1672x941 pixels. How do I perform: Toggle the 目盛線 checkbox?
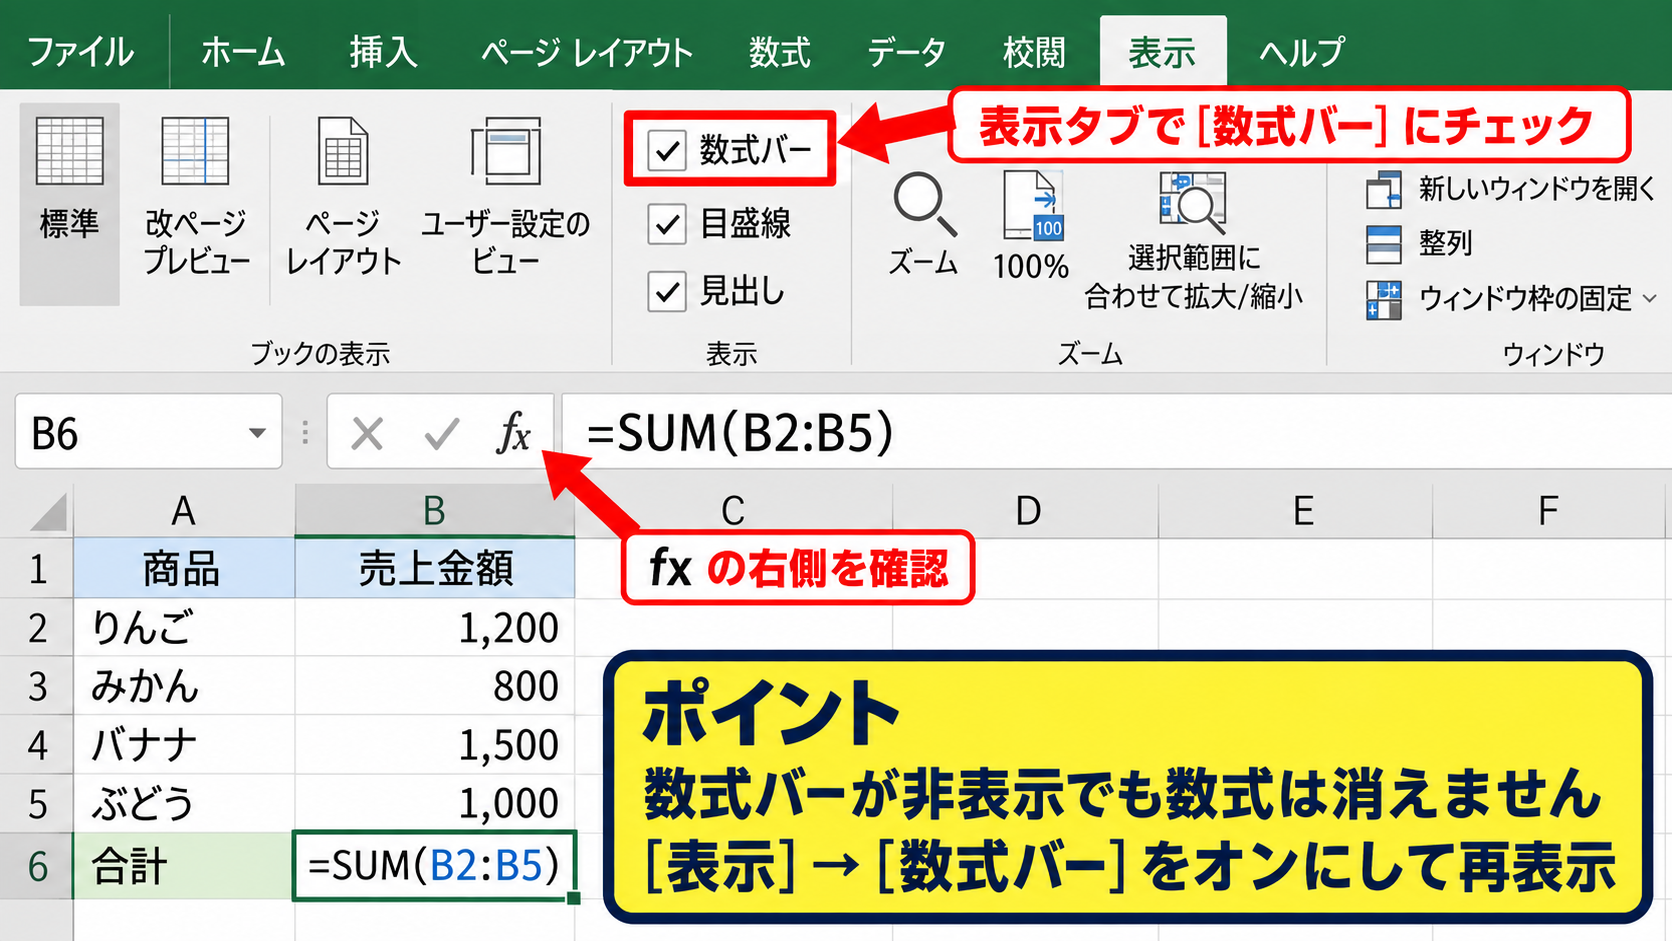[x=667, y=224]
